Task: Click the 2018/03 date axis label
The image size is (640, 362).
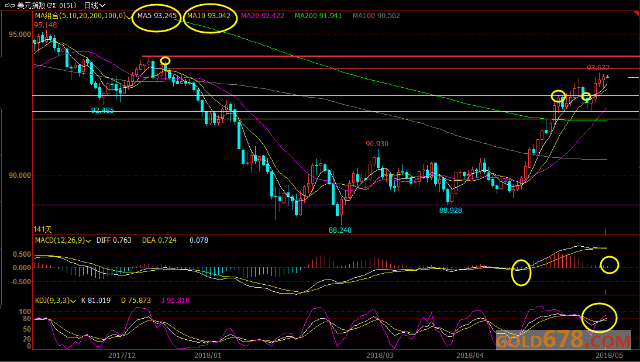Action: pyautogui.click(x=380, y=355)
